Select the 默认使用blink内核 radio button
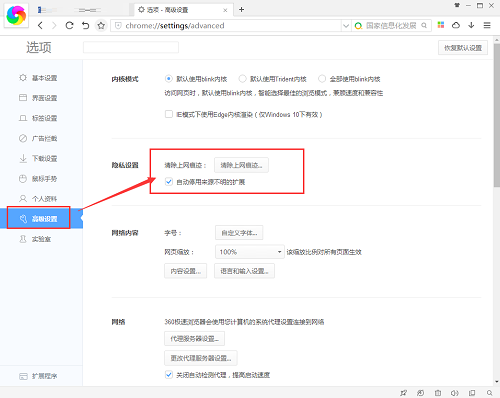 (x=169, y=79)
